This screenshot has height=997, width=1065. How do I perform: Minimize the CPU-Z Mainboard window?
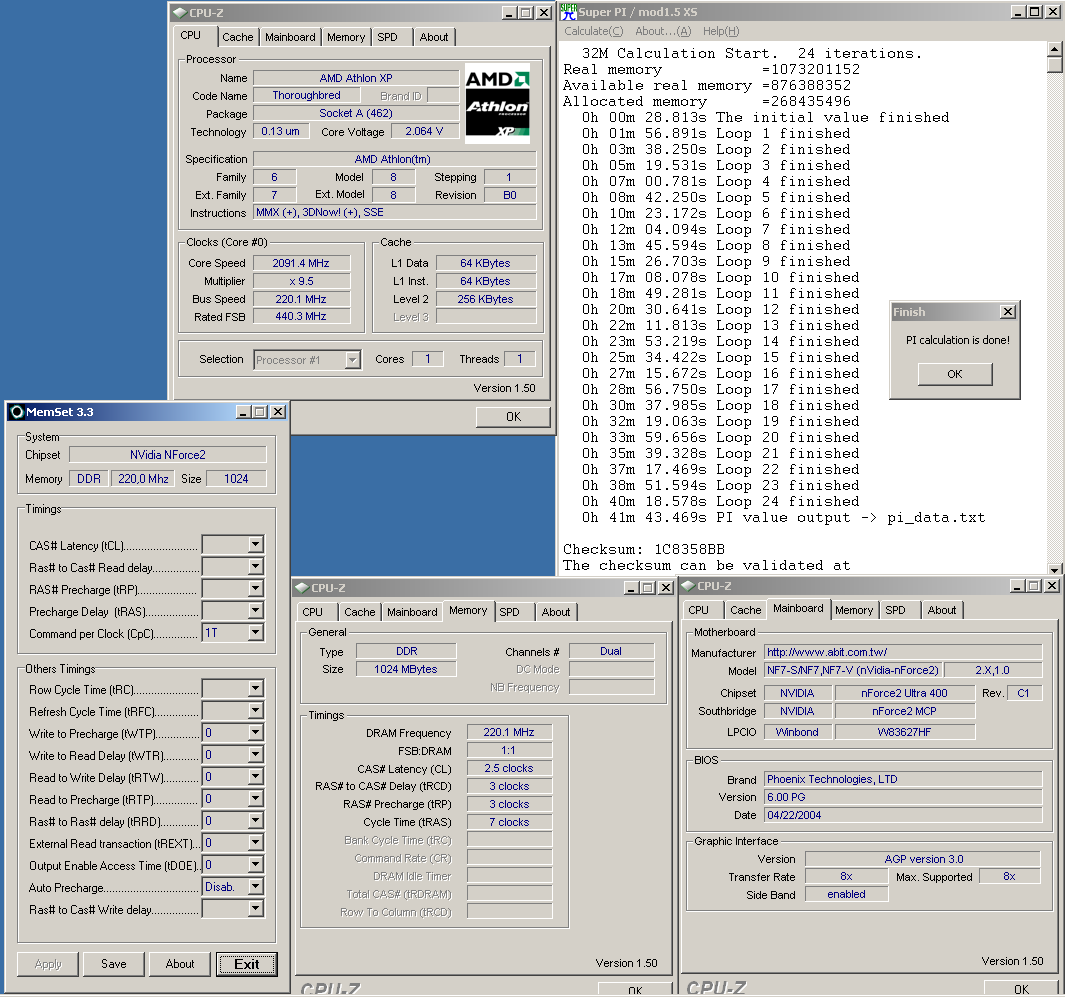click(1017, 585)
